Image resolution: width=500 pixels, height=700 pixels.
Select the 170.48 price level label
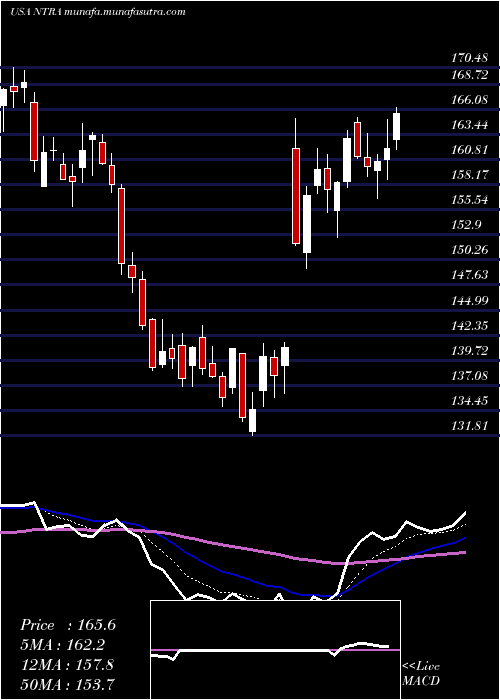(x=469, y=57)
